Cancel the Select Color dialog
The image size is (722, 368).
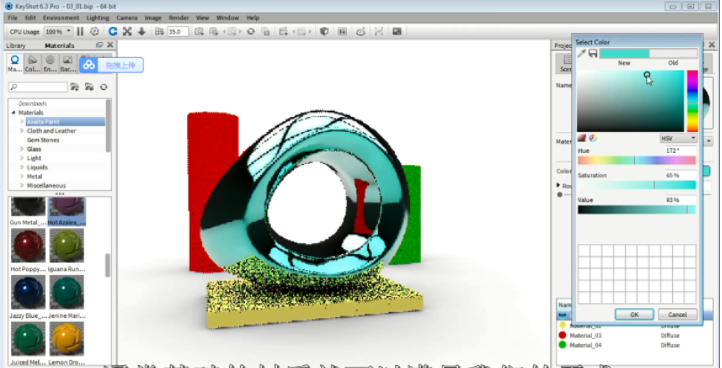[677, 315]
